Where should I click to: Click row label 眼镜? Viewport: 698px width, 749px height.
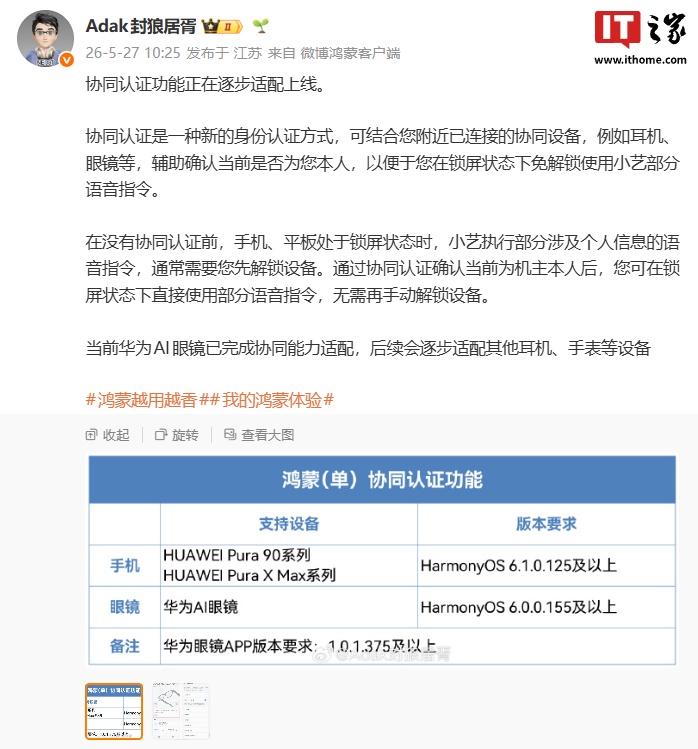coord(125,607)
